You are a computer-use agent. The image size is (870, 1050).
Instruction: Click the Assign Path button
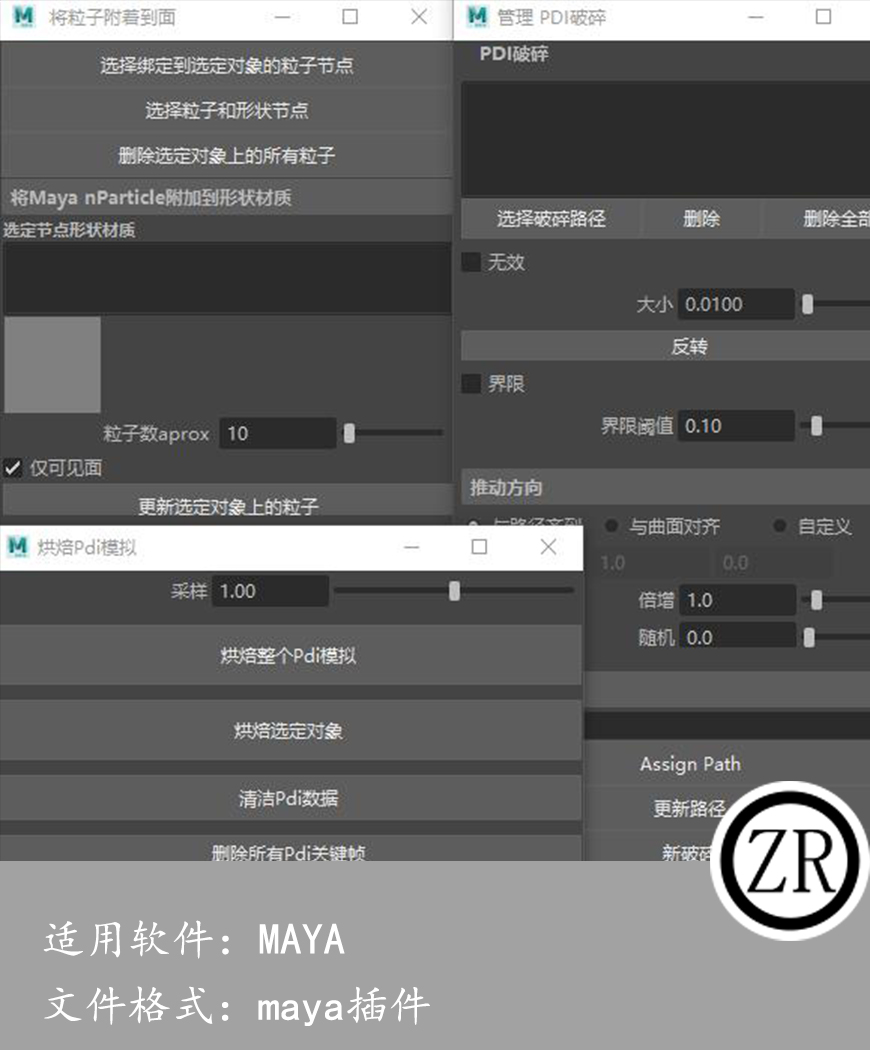[x=689, y=764]
